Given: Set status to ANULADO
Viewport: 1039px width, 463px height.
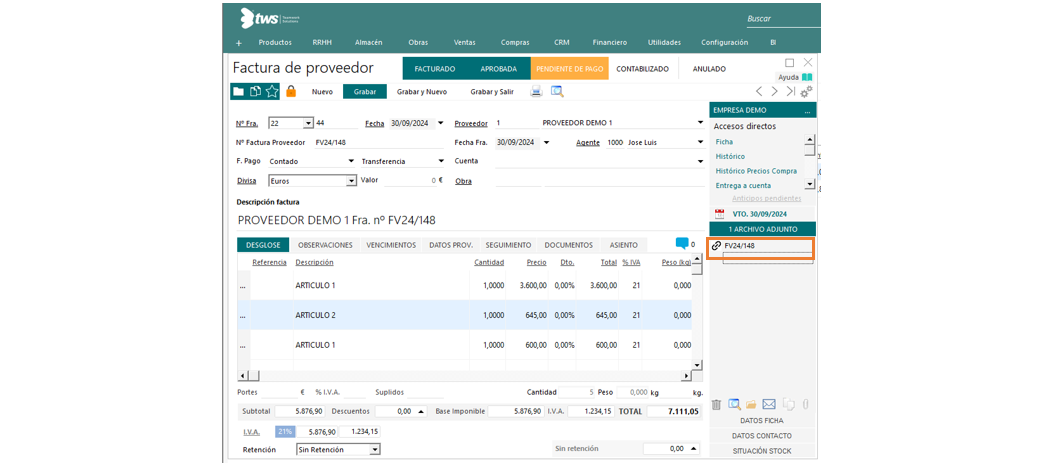Looking at the screenshot, I should click(709, 69).
